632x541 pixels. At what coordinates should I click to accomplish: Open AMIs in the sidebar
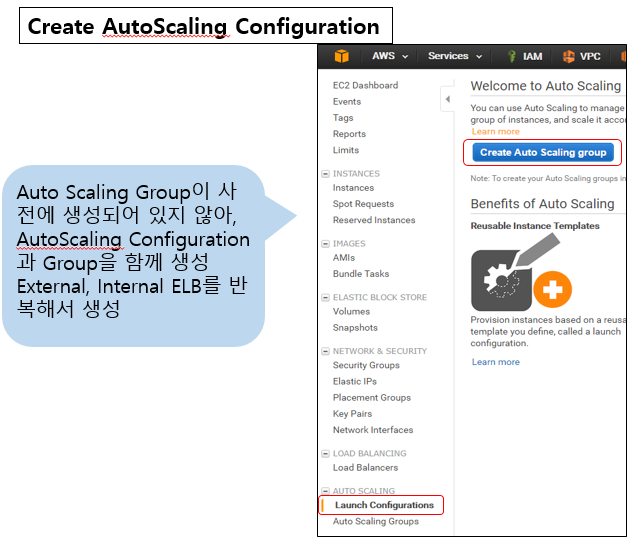pos(344,258)
